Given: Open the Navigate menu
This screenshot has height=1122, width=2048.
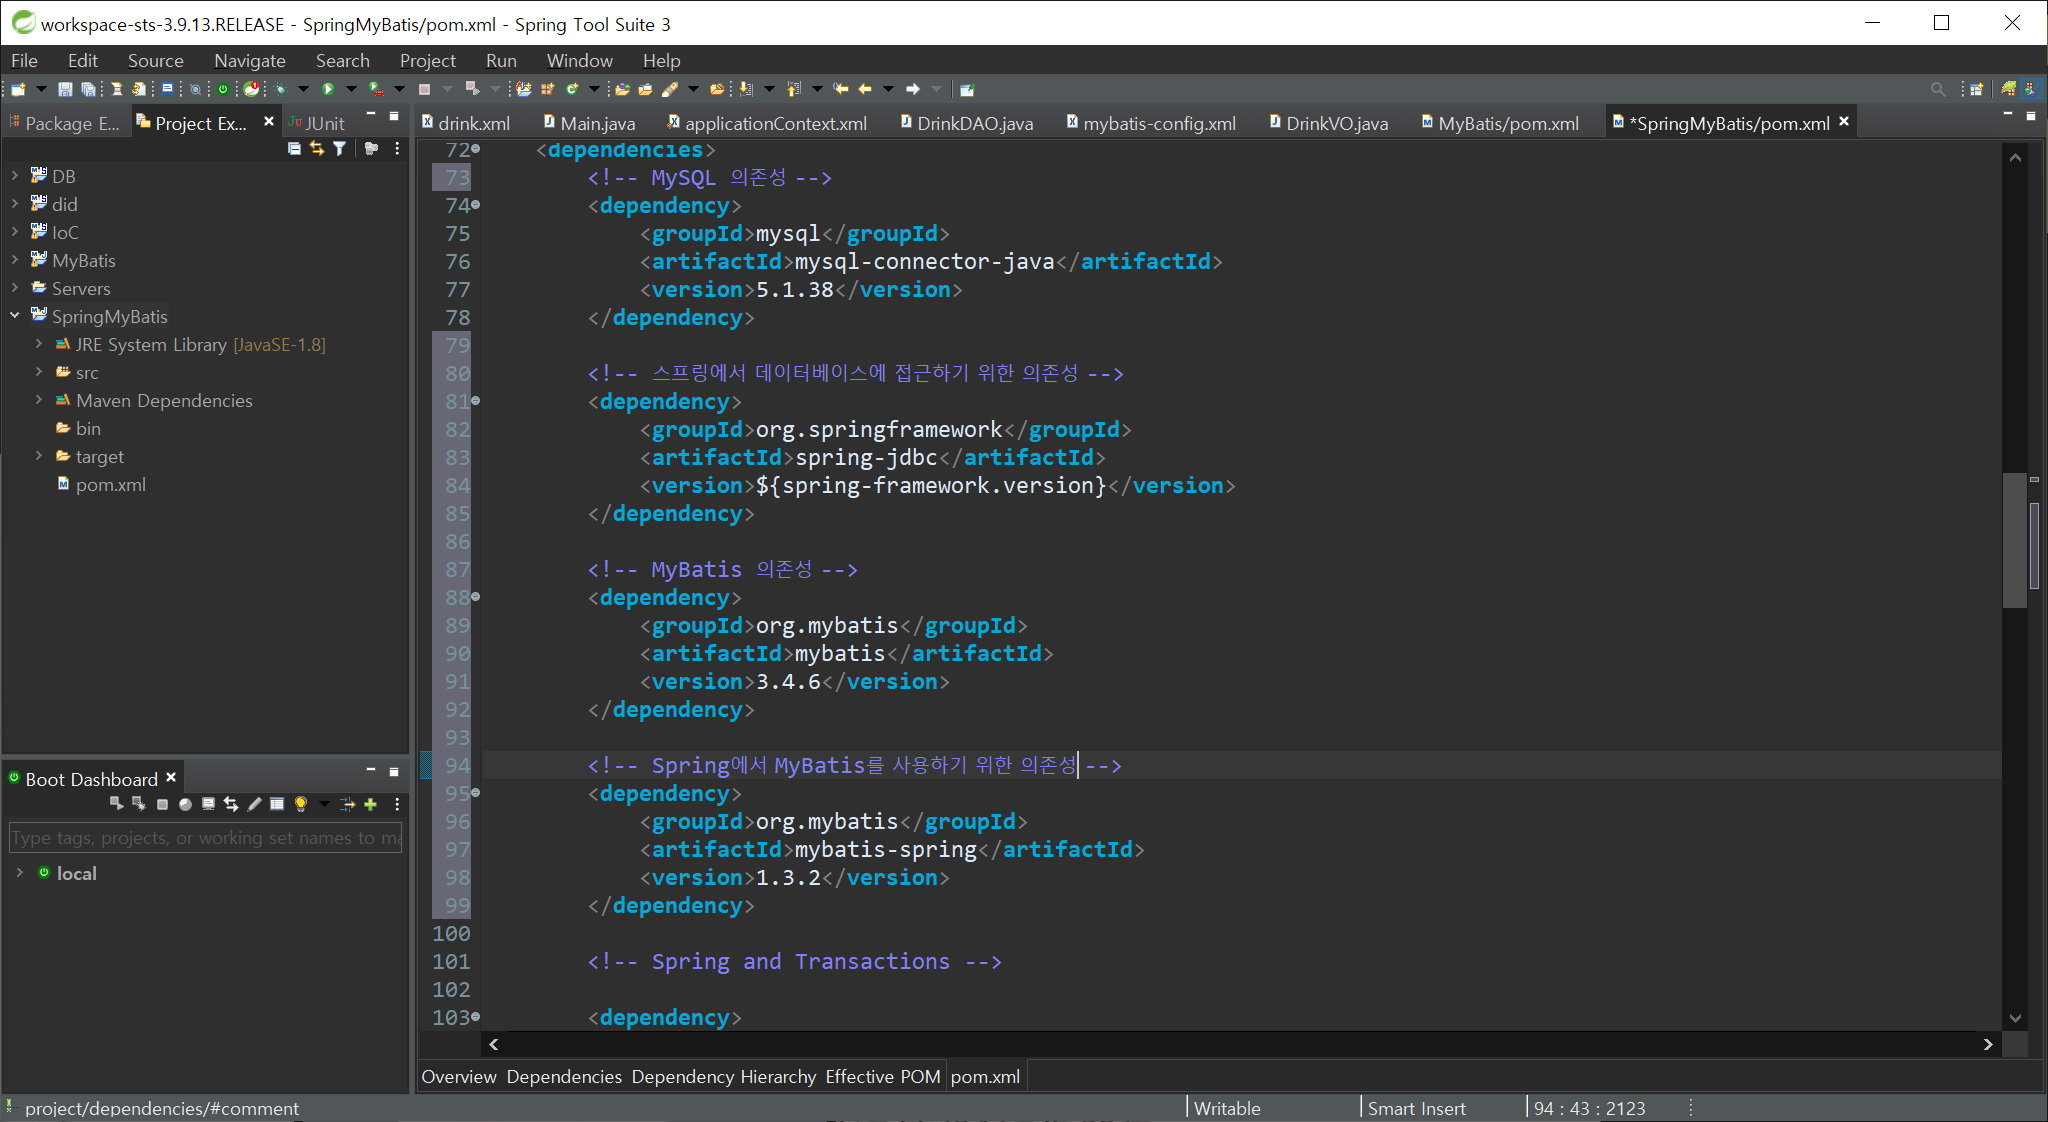Looking at the screenshot, I should (x=250, y=61).
